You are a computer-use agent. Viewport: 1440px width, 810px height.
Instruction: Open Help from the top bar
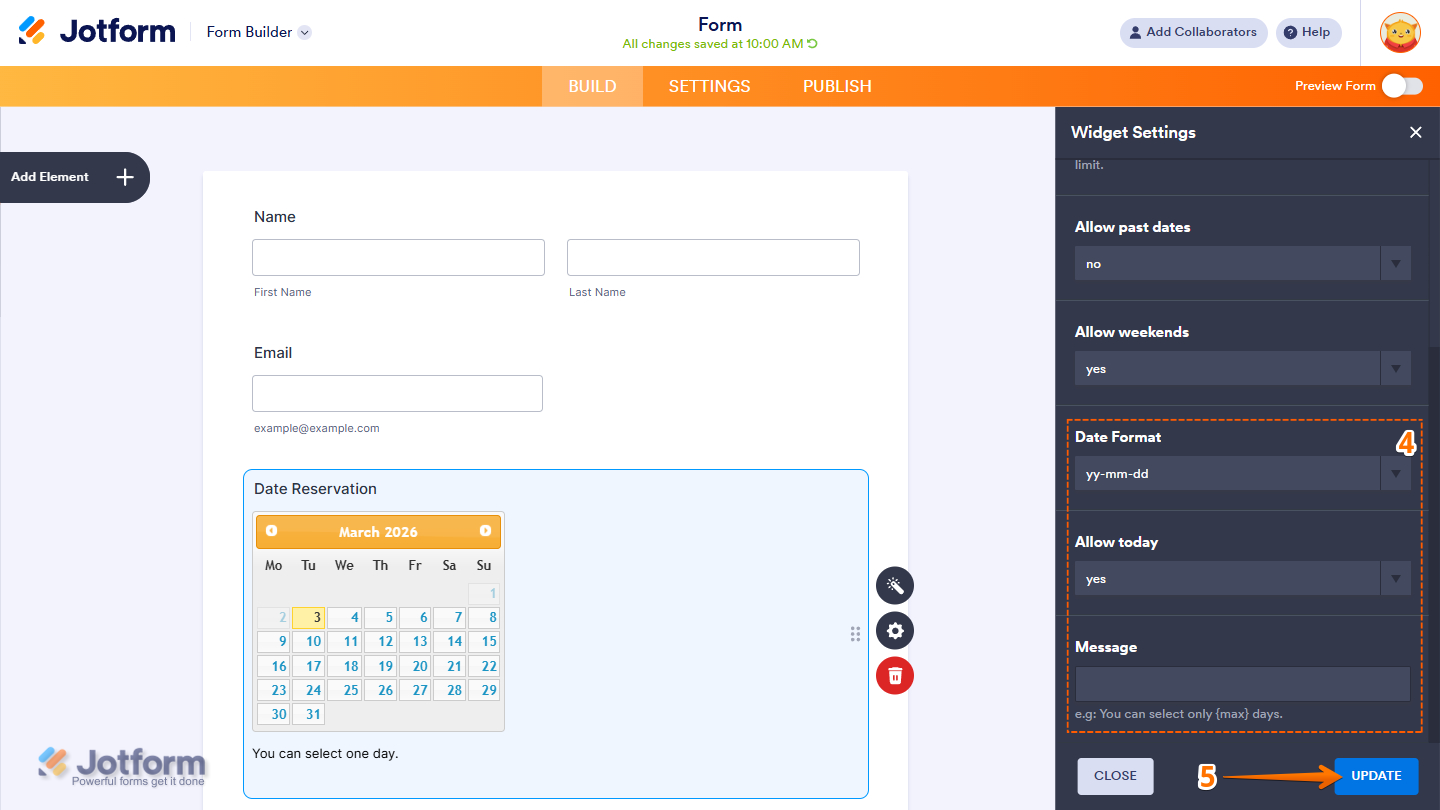tap(1308, 32)
